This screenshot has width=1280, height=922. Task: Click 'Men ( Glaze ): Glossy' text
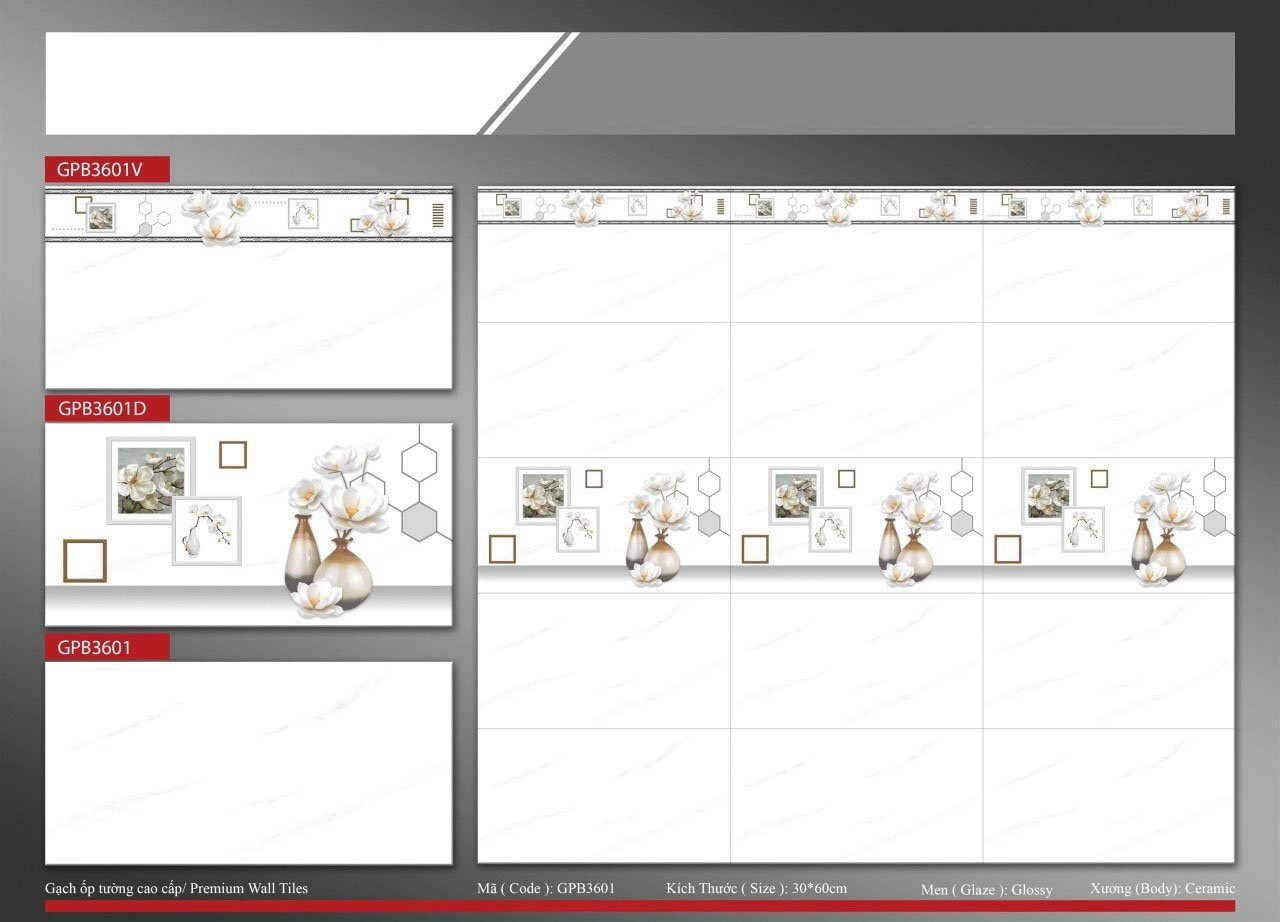click(x=987, y=889)
